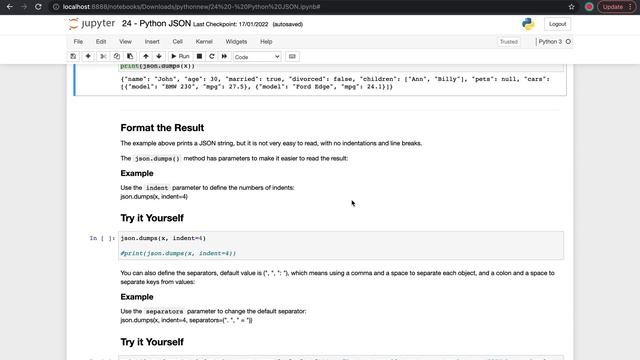Image resolution: width=640 pixels, height=360 pixels.
Task: Click the browser address bar URL
Action: coord(191,7)
